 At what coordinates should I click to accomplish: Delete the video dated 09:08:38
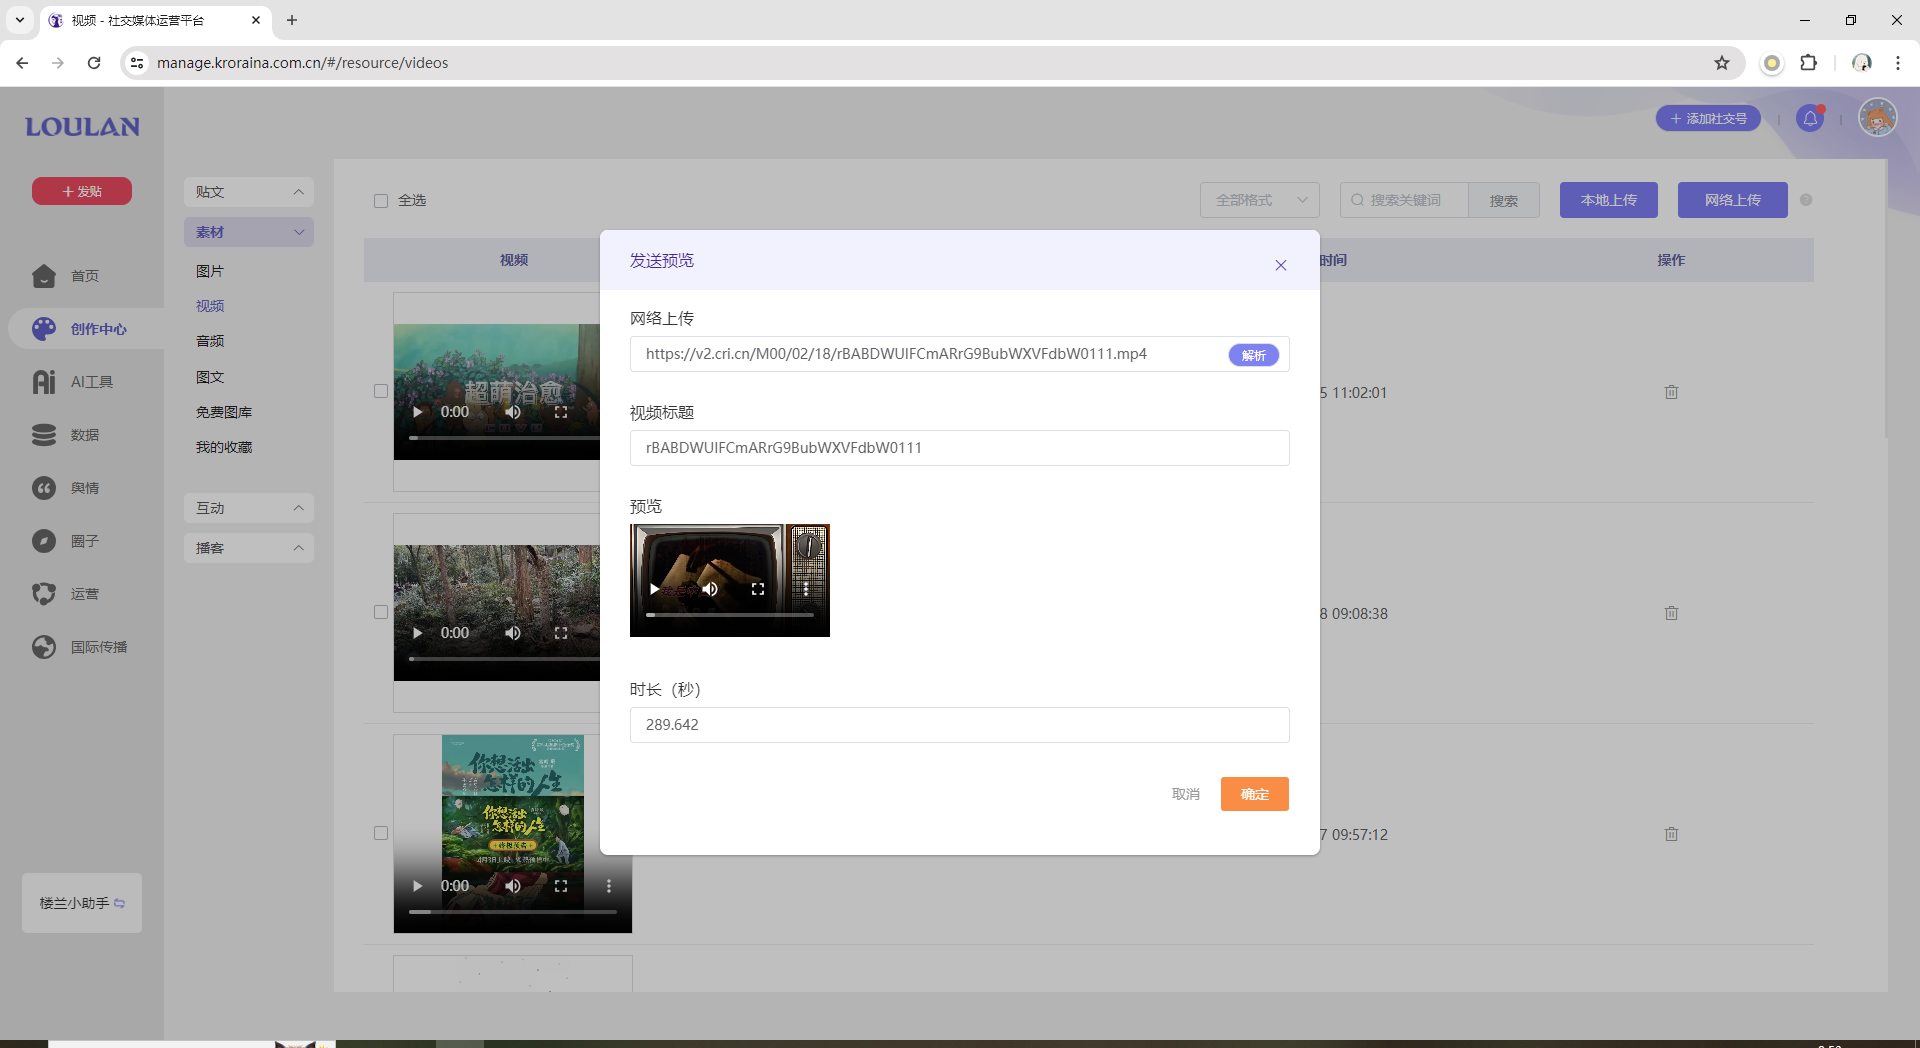click(x=1671, y=613)
